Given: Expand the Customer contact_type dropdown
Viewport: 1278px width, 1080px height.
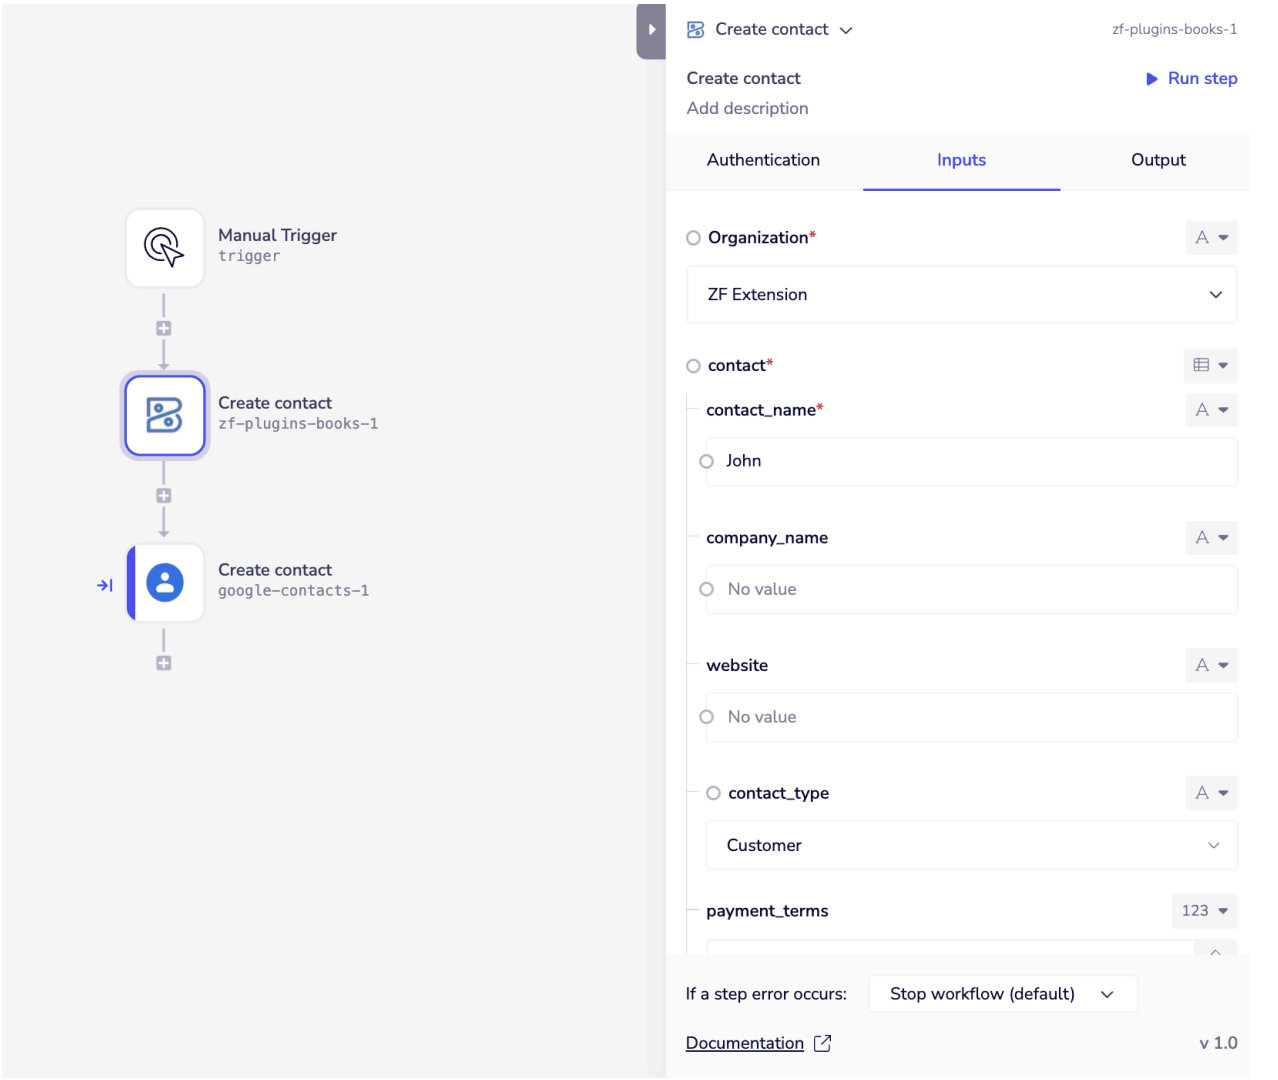Looking at the screenshot, I should [x=971, y=845].
